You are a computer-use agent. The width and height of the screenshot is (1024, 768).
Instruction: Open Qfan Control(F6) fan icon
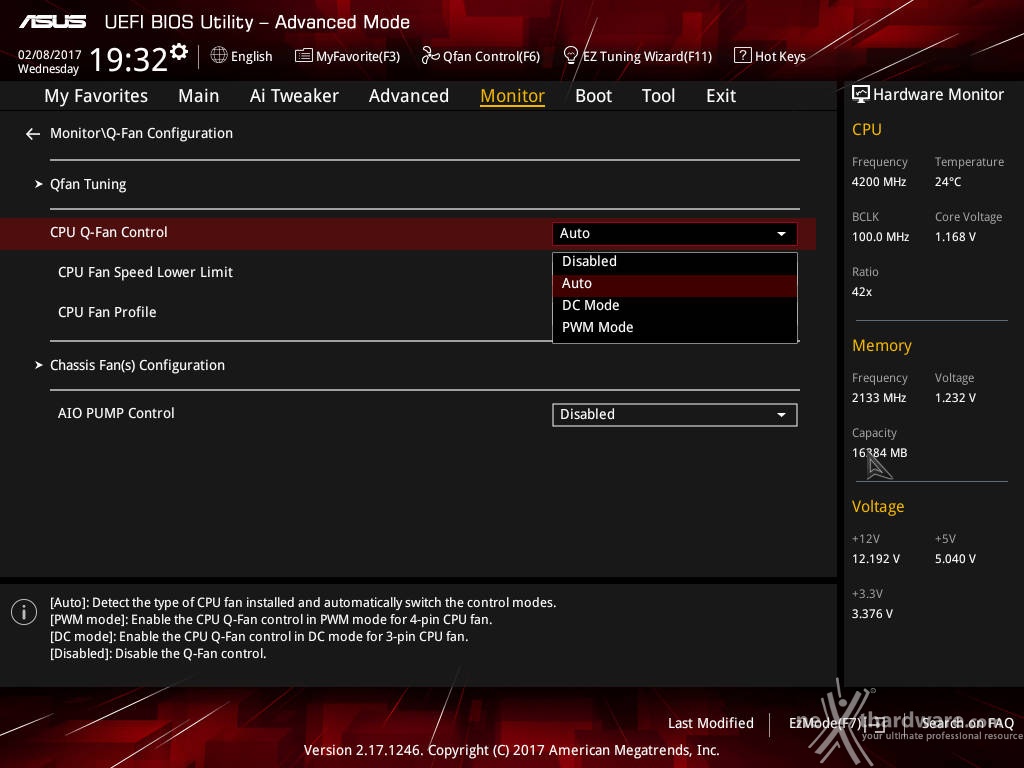(x=430, y=56)
